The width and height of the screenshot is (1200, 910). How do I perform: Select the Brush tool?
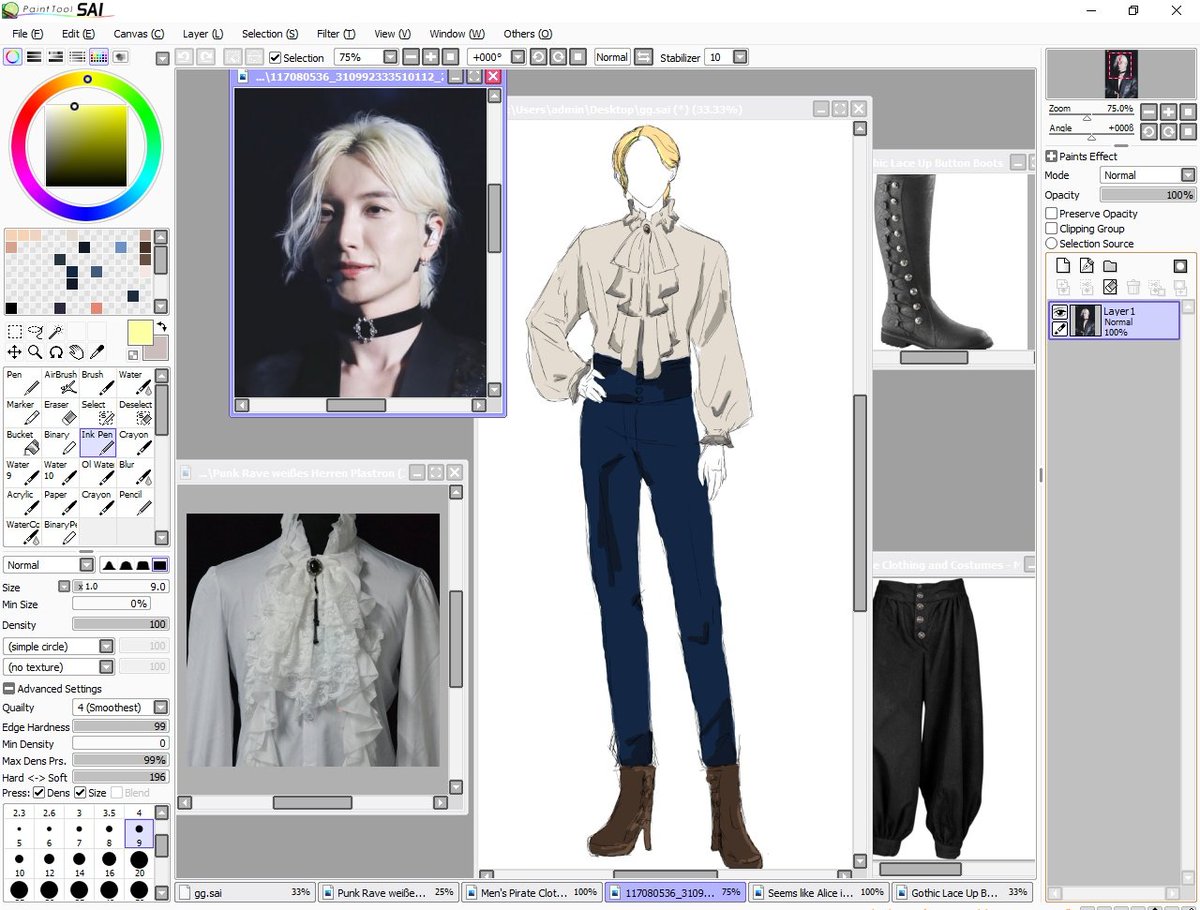[x=98, y=382]
